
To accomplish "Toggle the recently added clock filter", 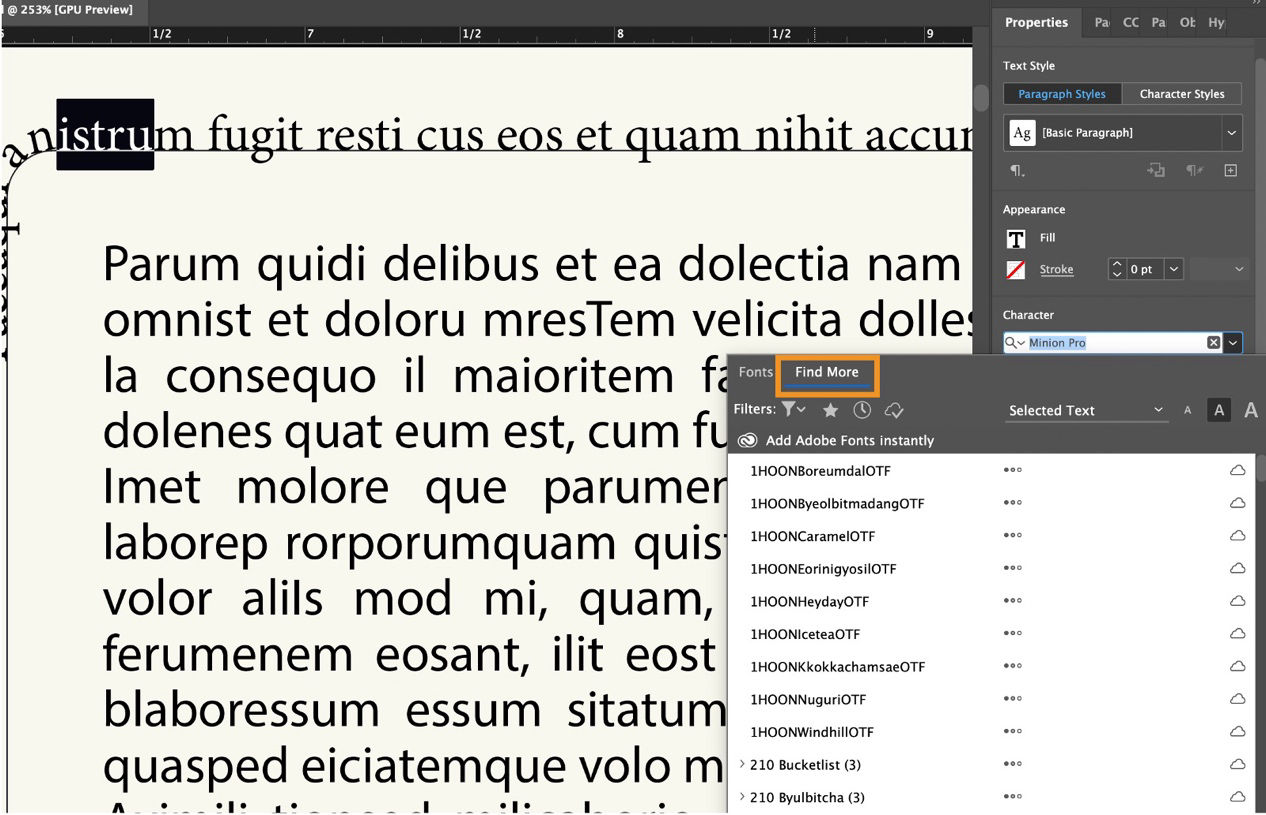I will [862, 410].
